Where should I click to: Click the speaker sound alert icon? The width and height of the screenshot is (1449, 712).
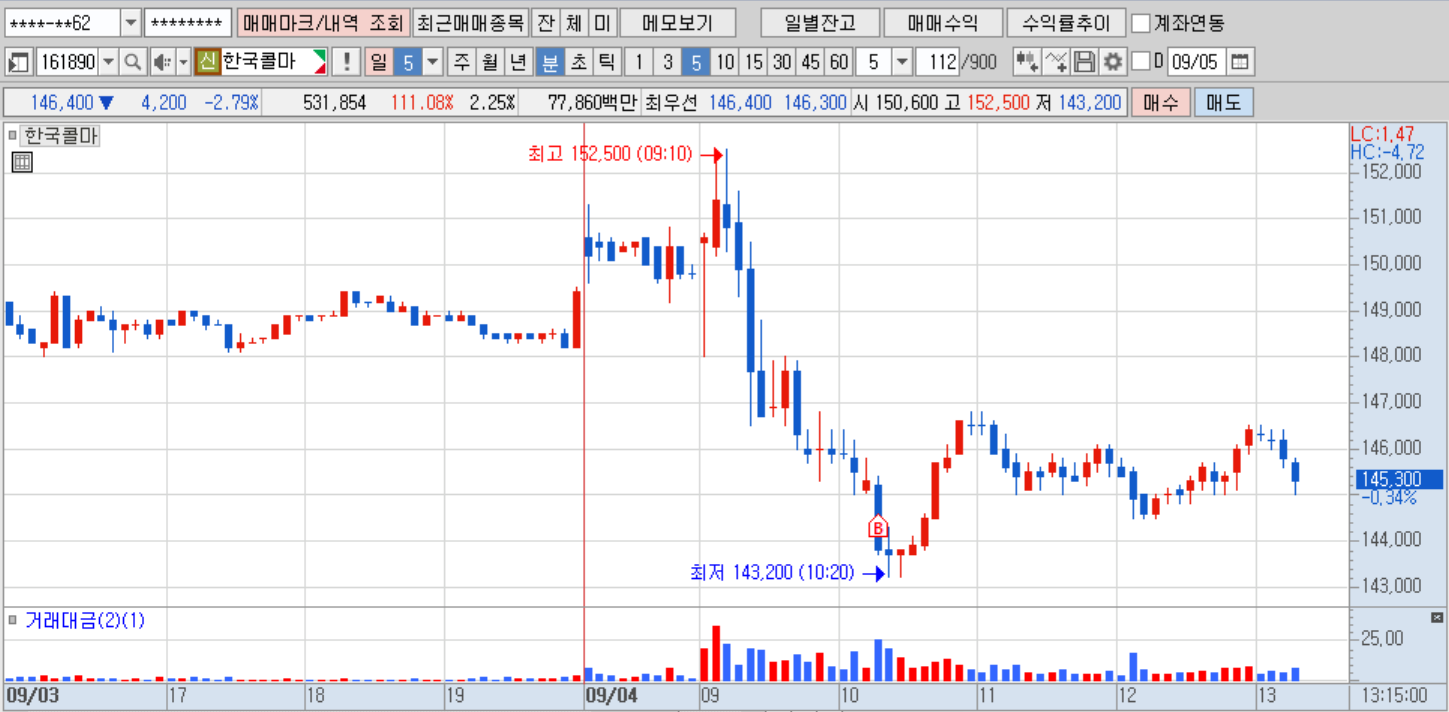tap(161, 62)
